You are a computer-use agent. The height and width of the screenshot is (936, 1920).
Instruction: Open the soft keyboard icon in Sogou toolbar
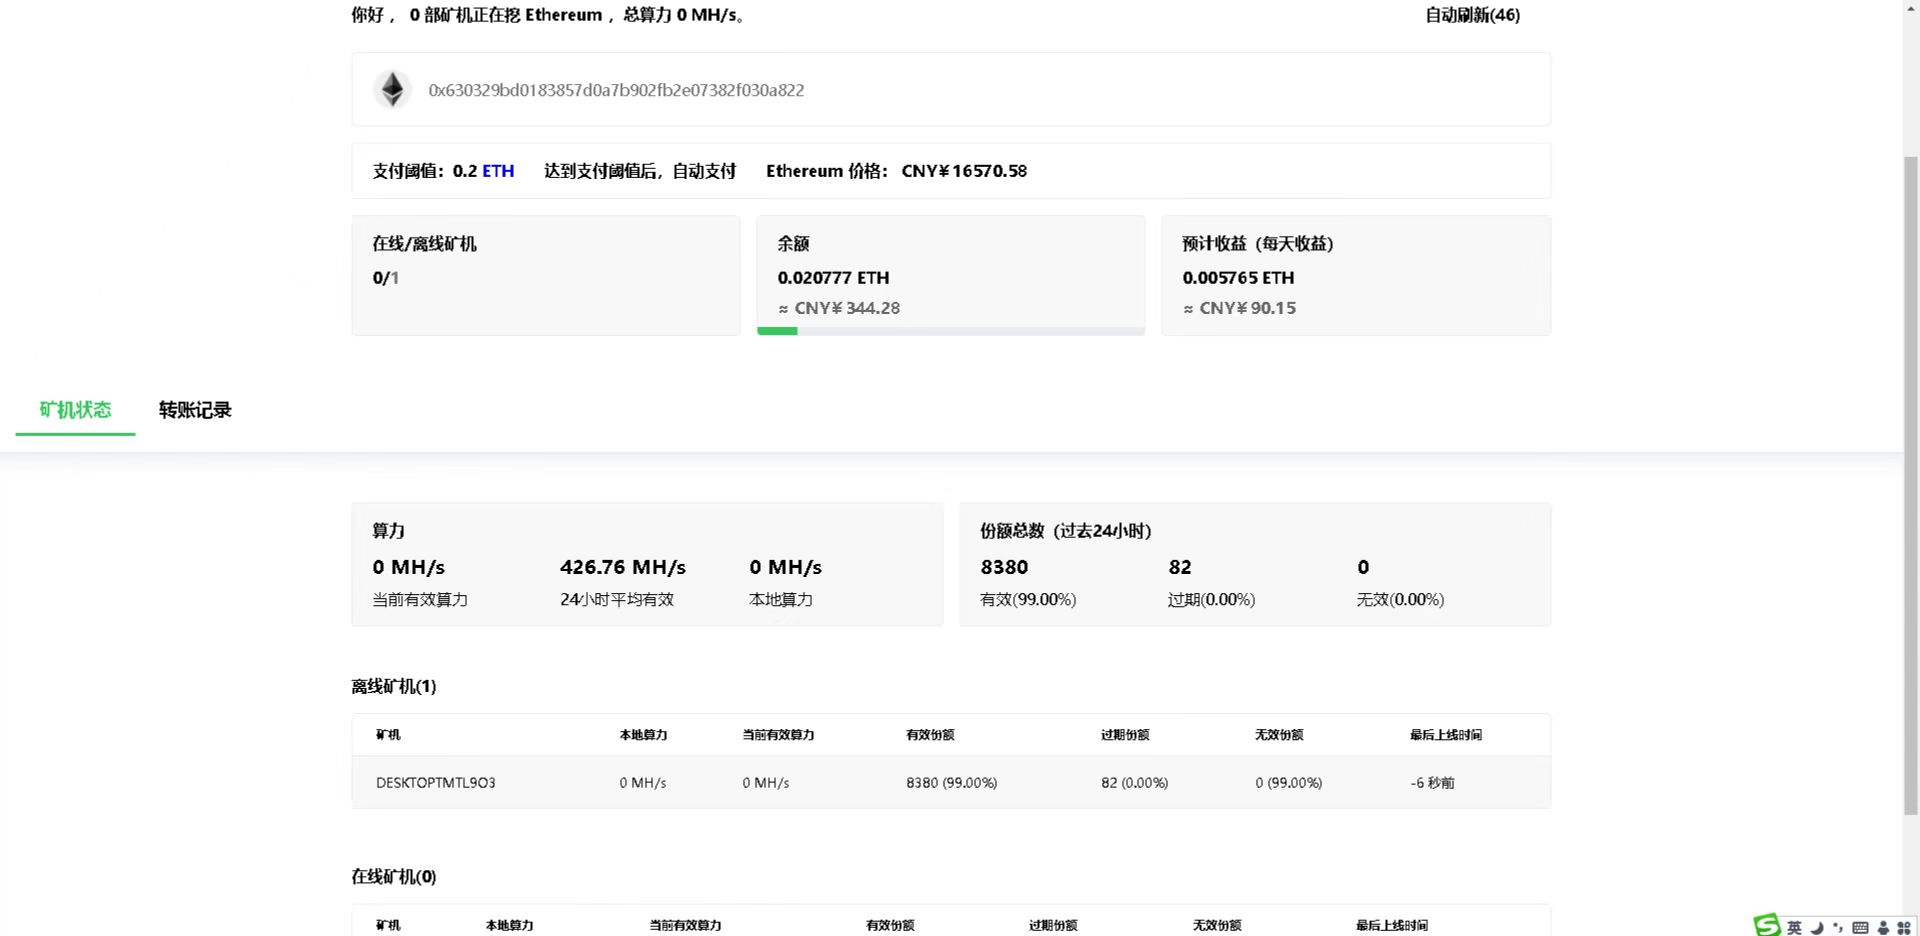(1860, 927)
